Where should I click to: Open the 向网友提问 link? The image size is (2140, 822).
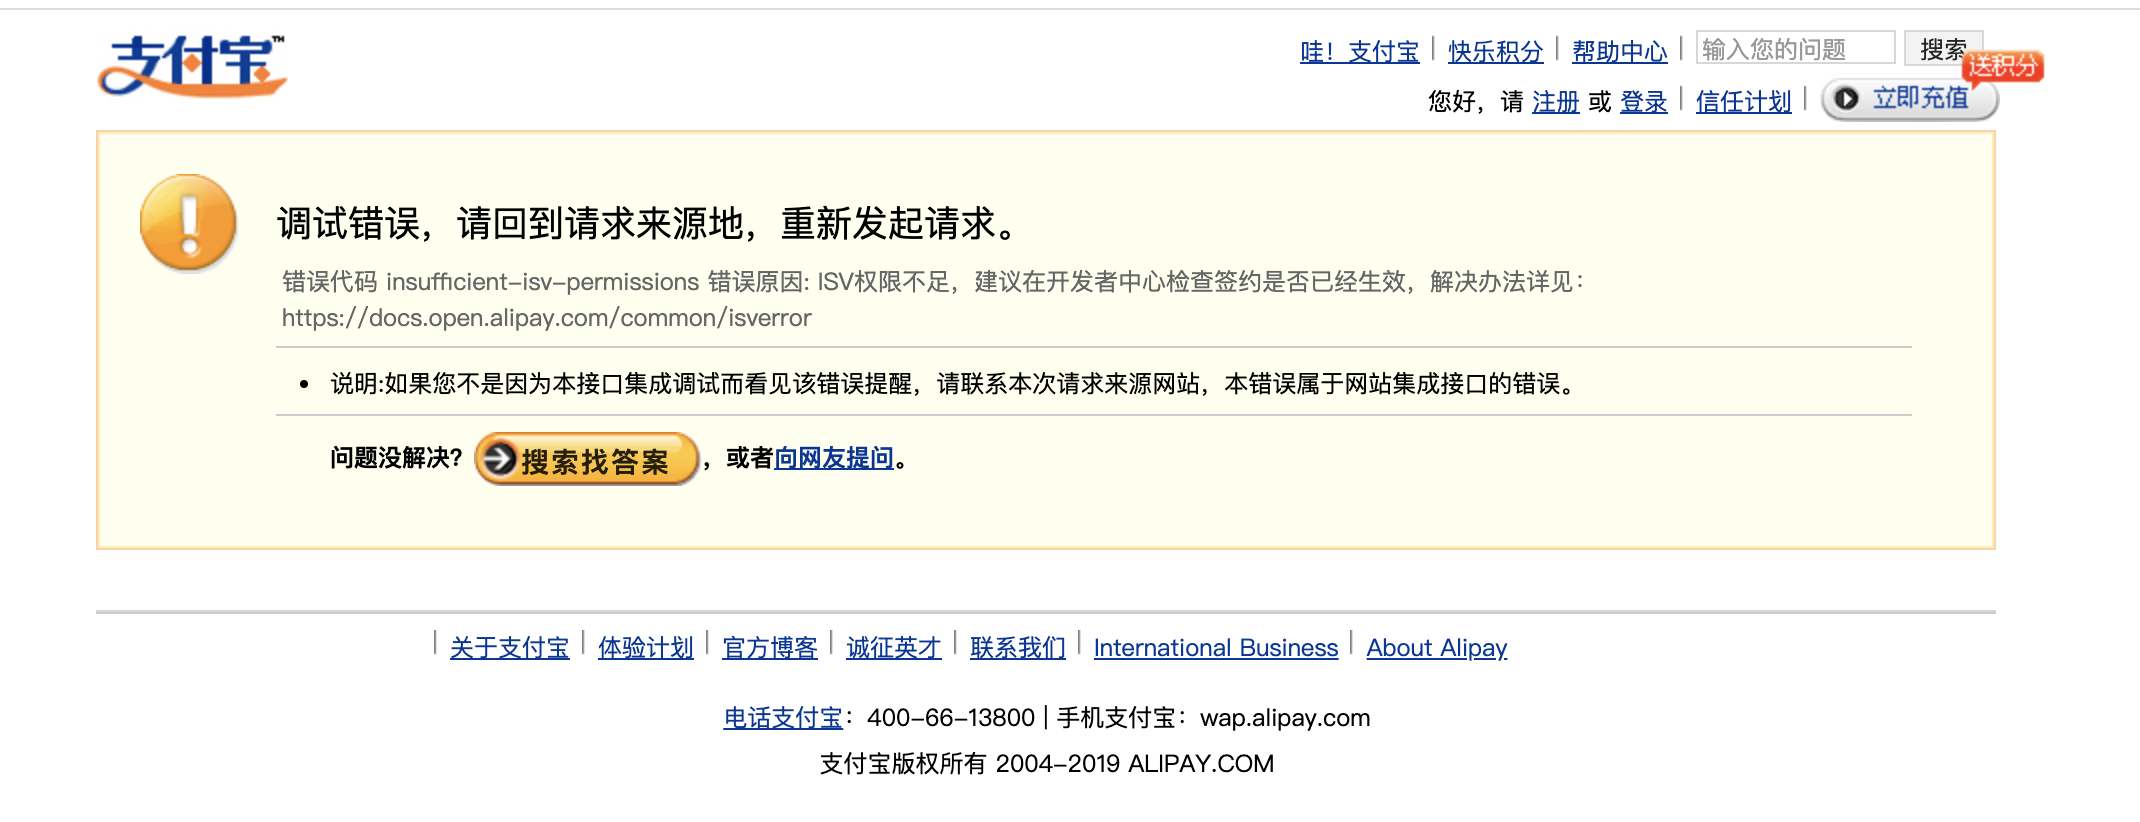click(x=834, y=458)
